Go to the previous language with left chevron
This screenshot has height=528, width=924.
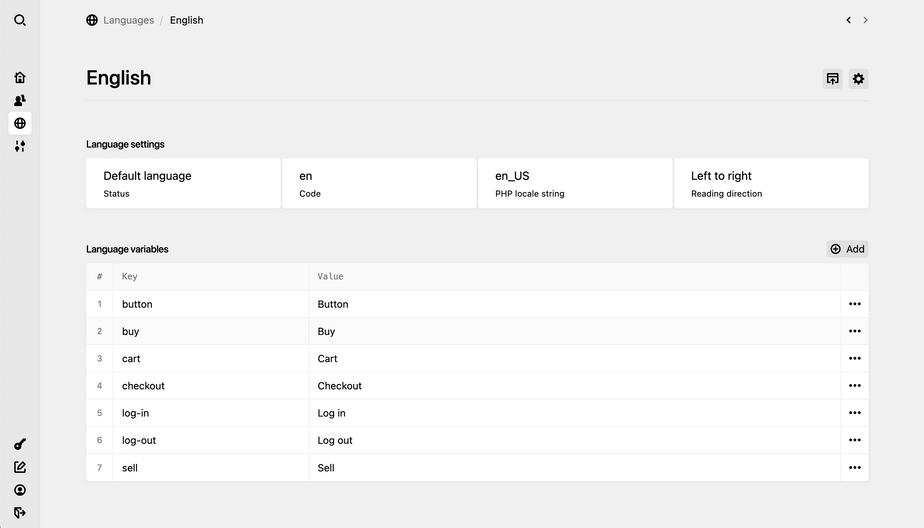click(848, 20)
